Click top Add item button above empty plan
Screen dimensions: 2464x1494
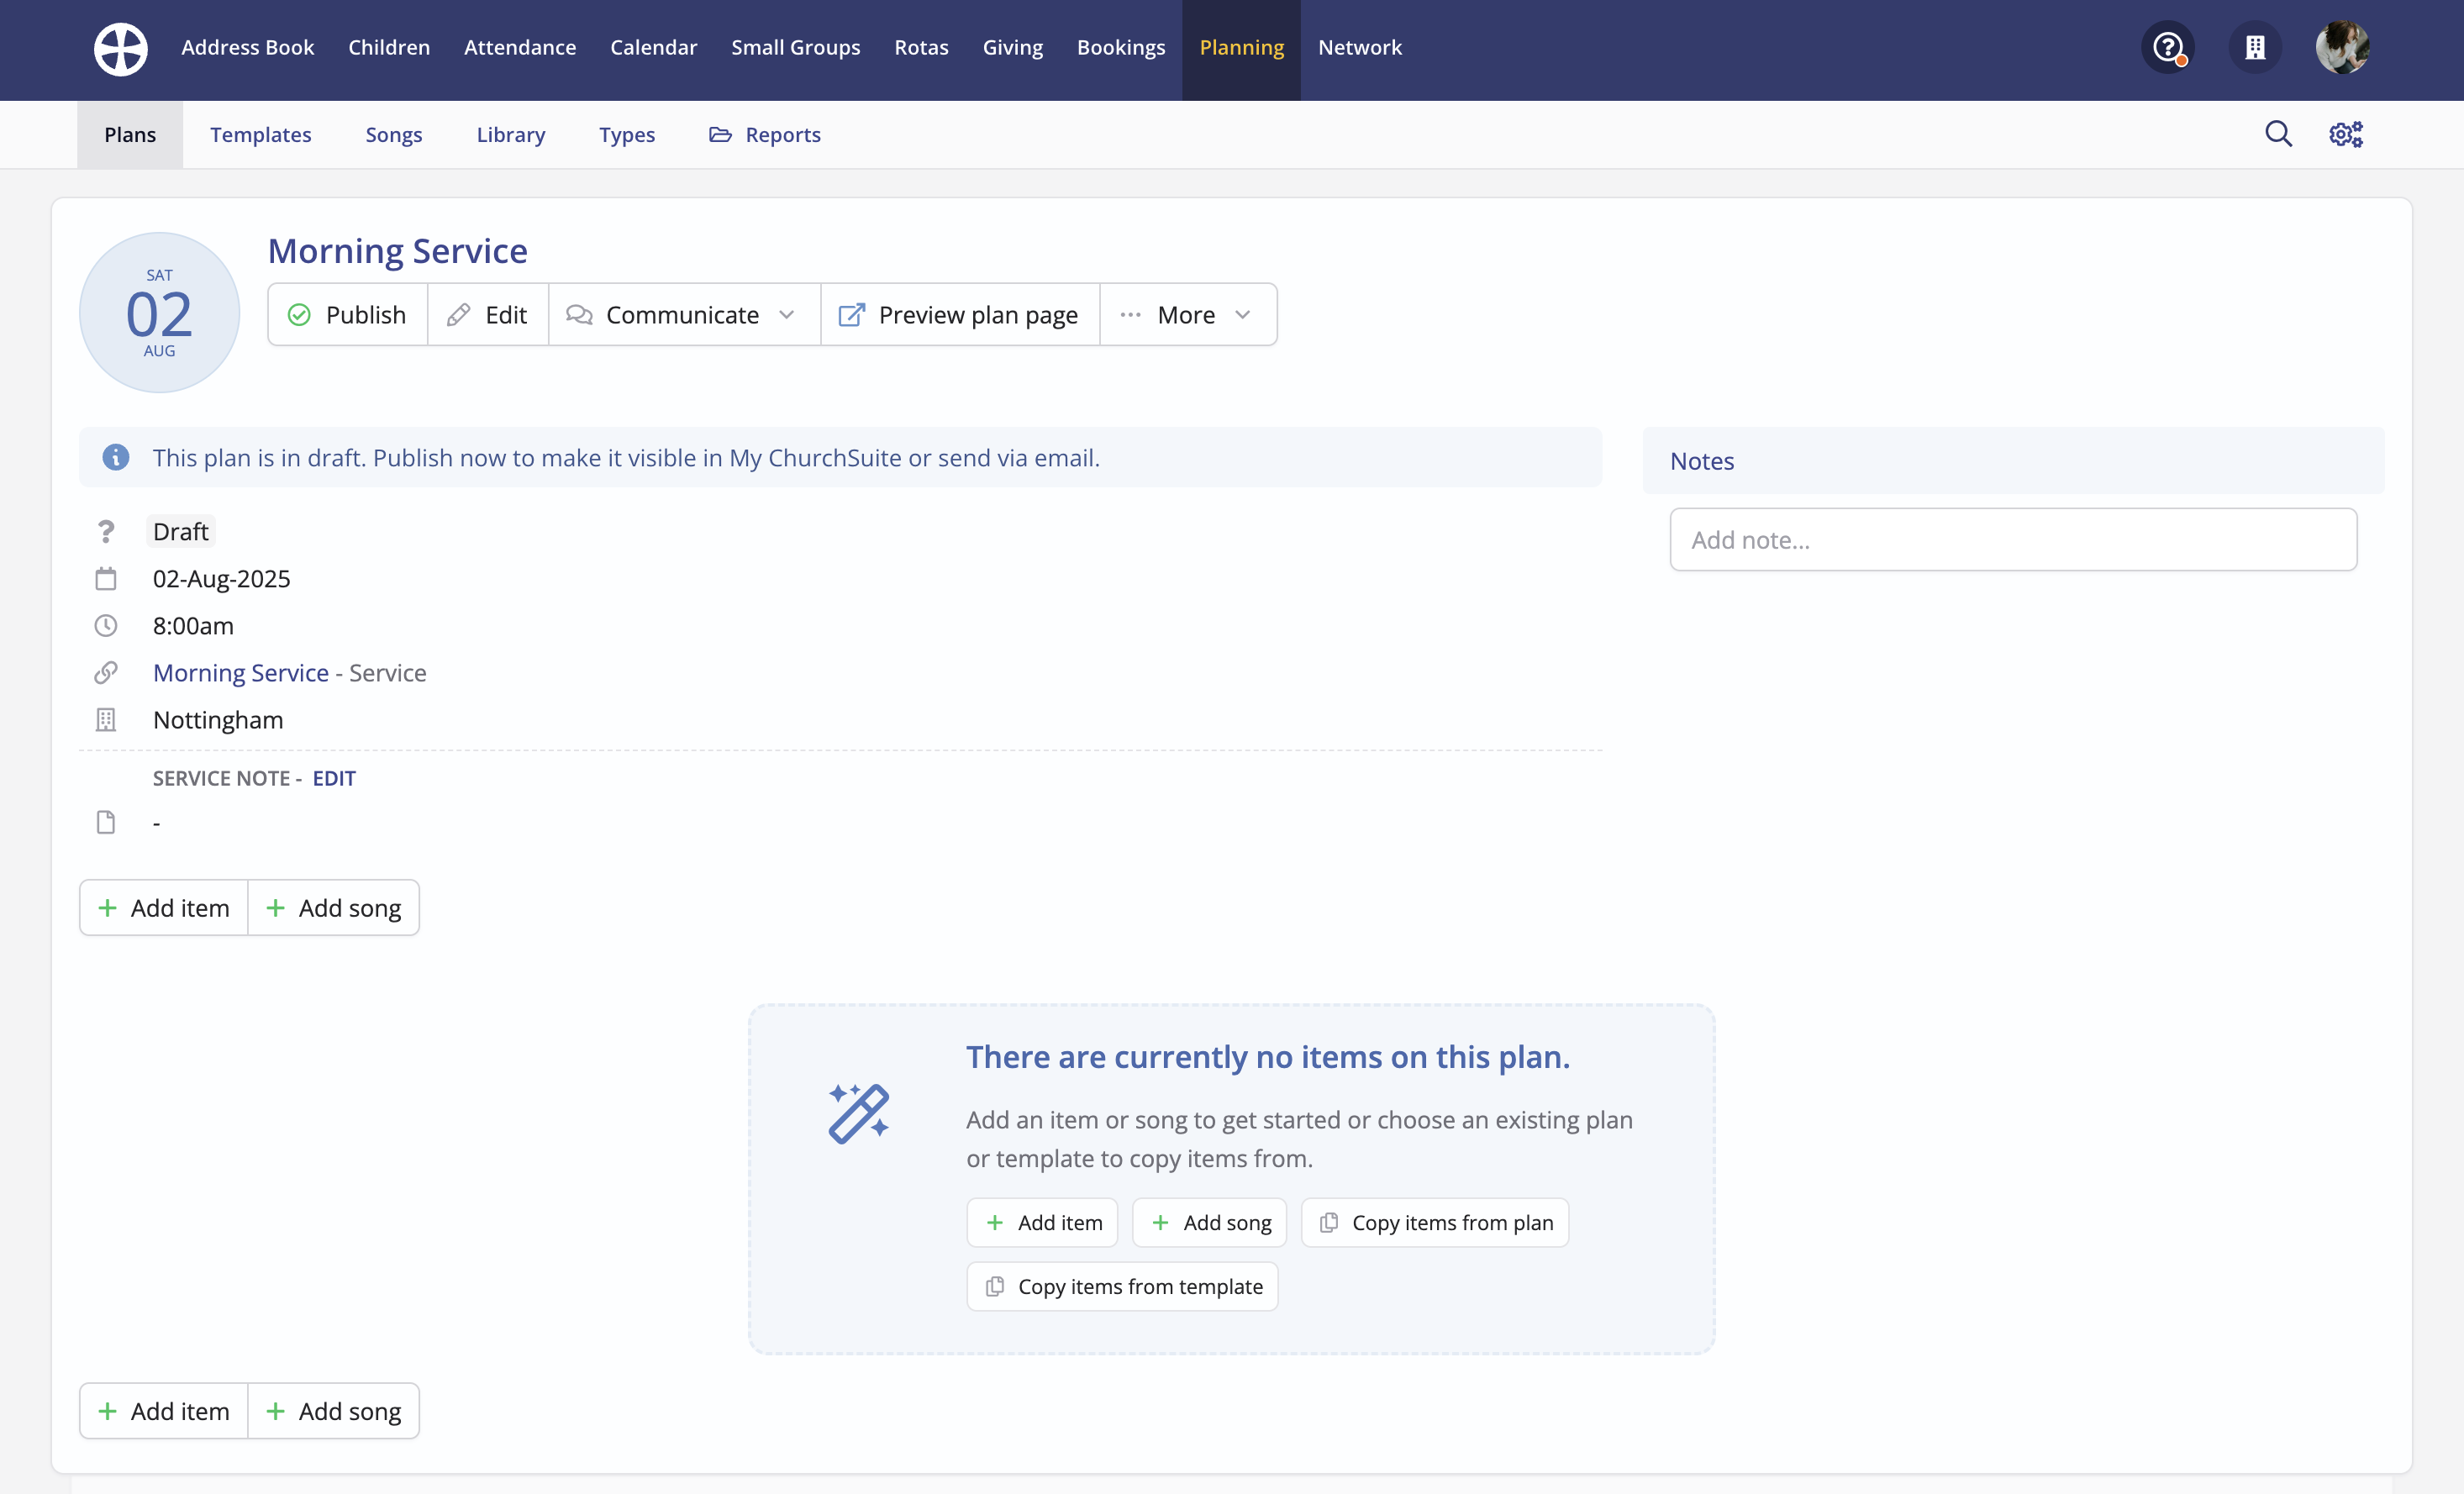tap(164, 908)
